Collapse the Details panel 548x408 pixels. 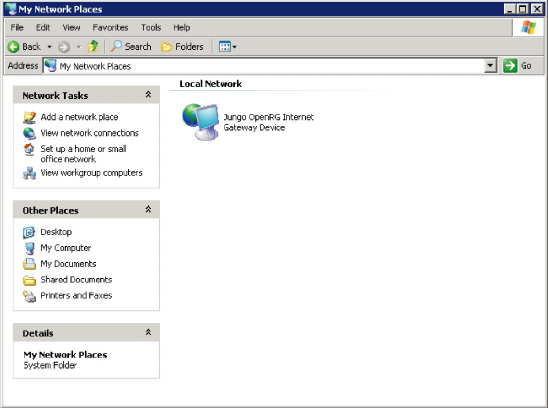(148, 332)
